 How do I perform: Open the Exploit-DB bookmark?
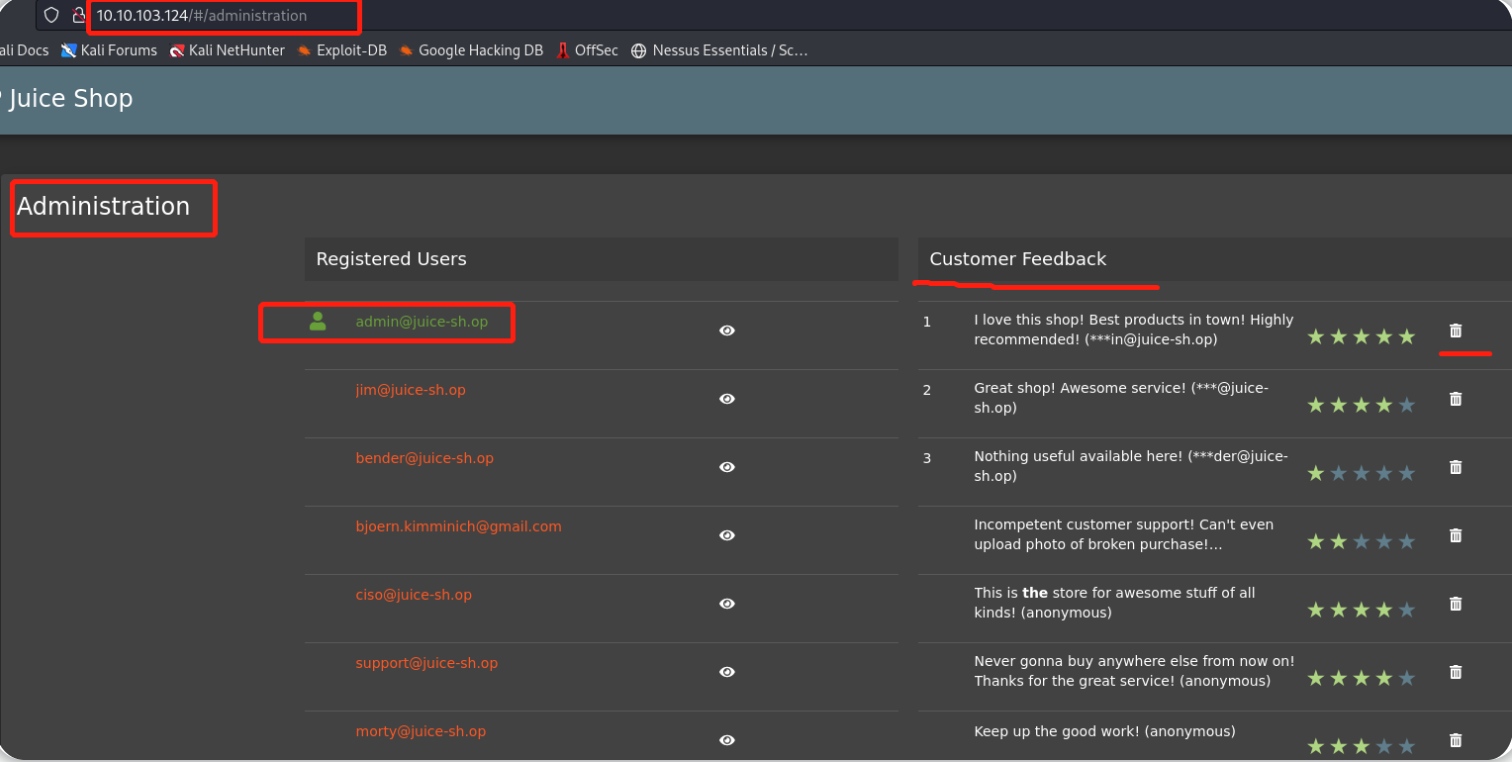[342, 50]
